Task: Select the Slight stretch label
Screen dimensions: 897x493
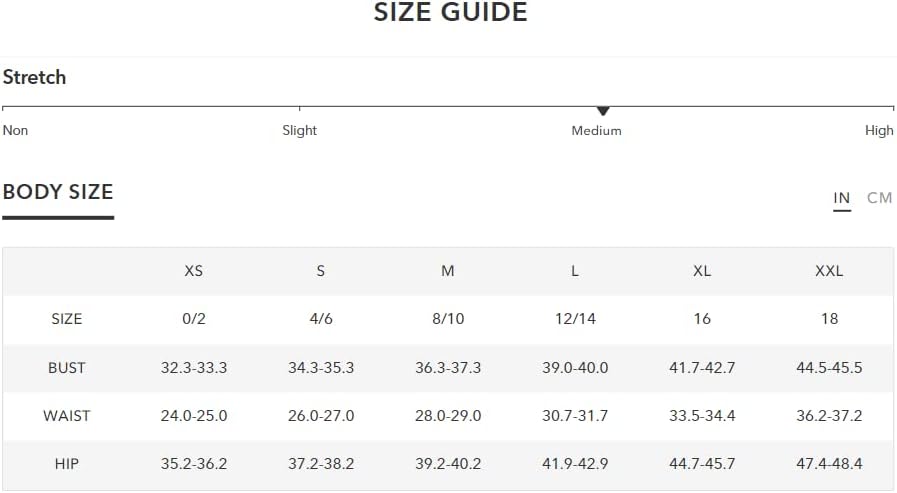Action: tap(299, 130)
